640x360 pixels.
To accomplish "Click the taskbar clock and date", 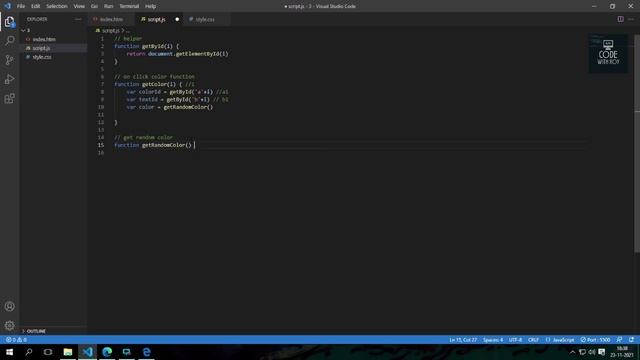I will (622, 352).
